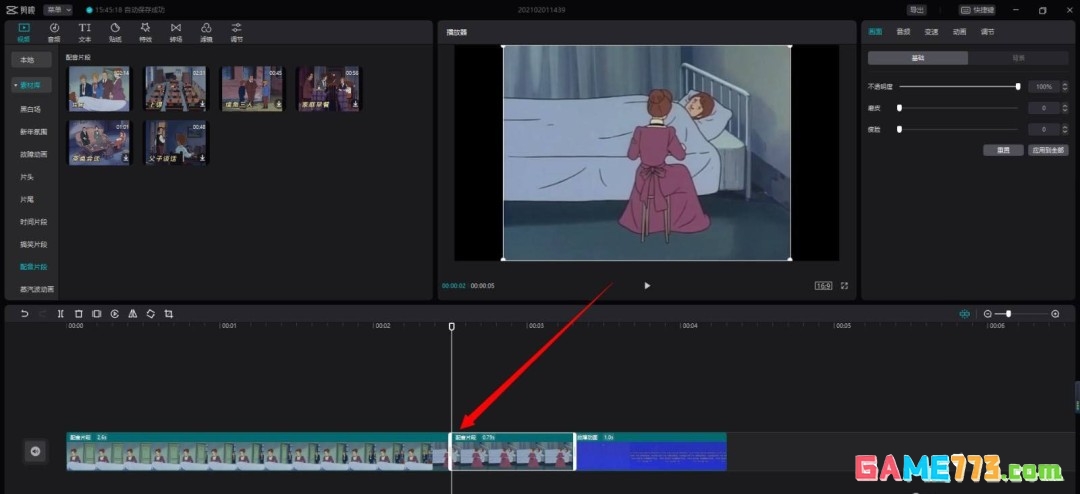Click the timeline zoom-in plus icon

1055,313
